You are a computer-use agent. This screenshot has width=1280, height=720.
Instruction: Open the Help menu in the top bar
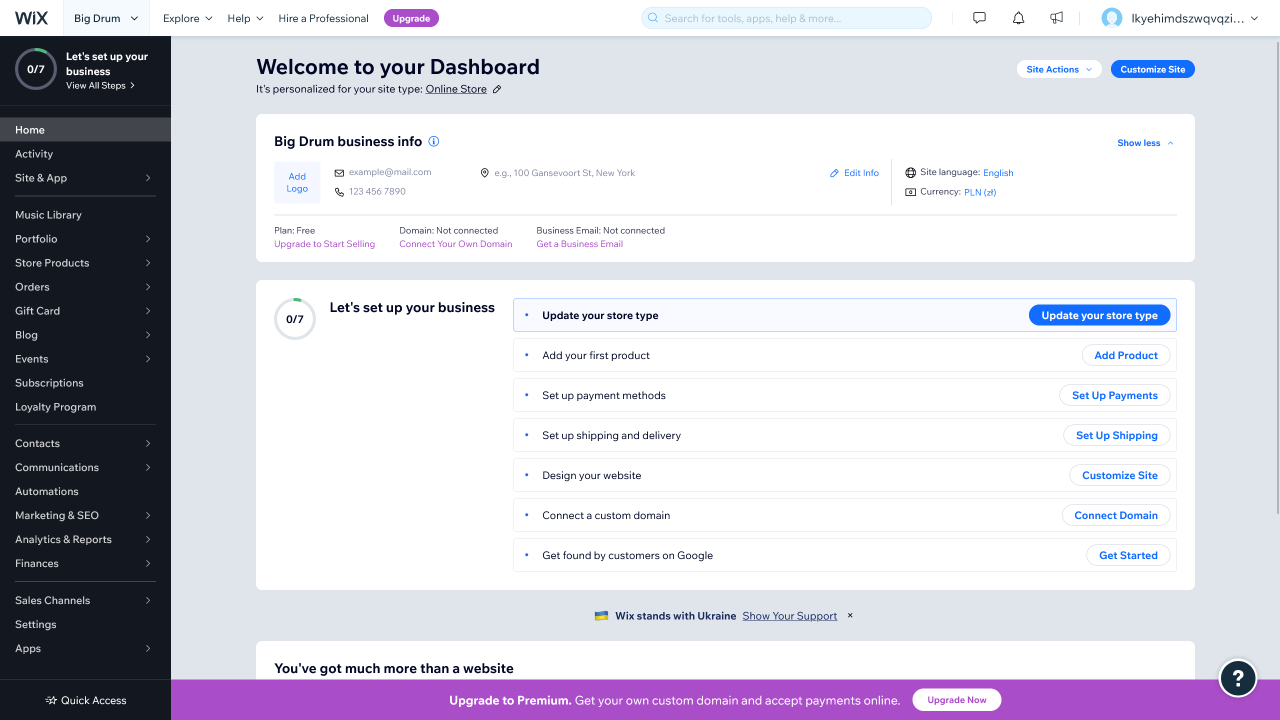coord(244,17)
